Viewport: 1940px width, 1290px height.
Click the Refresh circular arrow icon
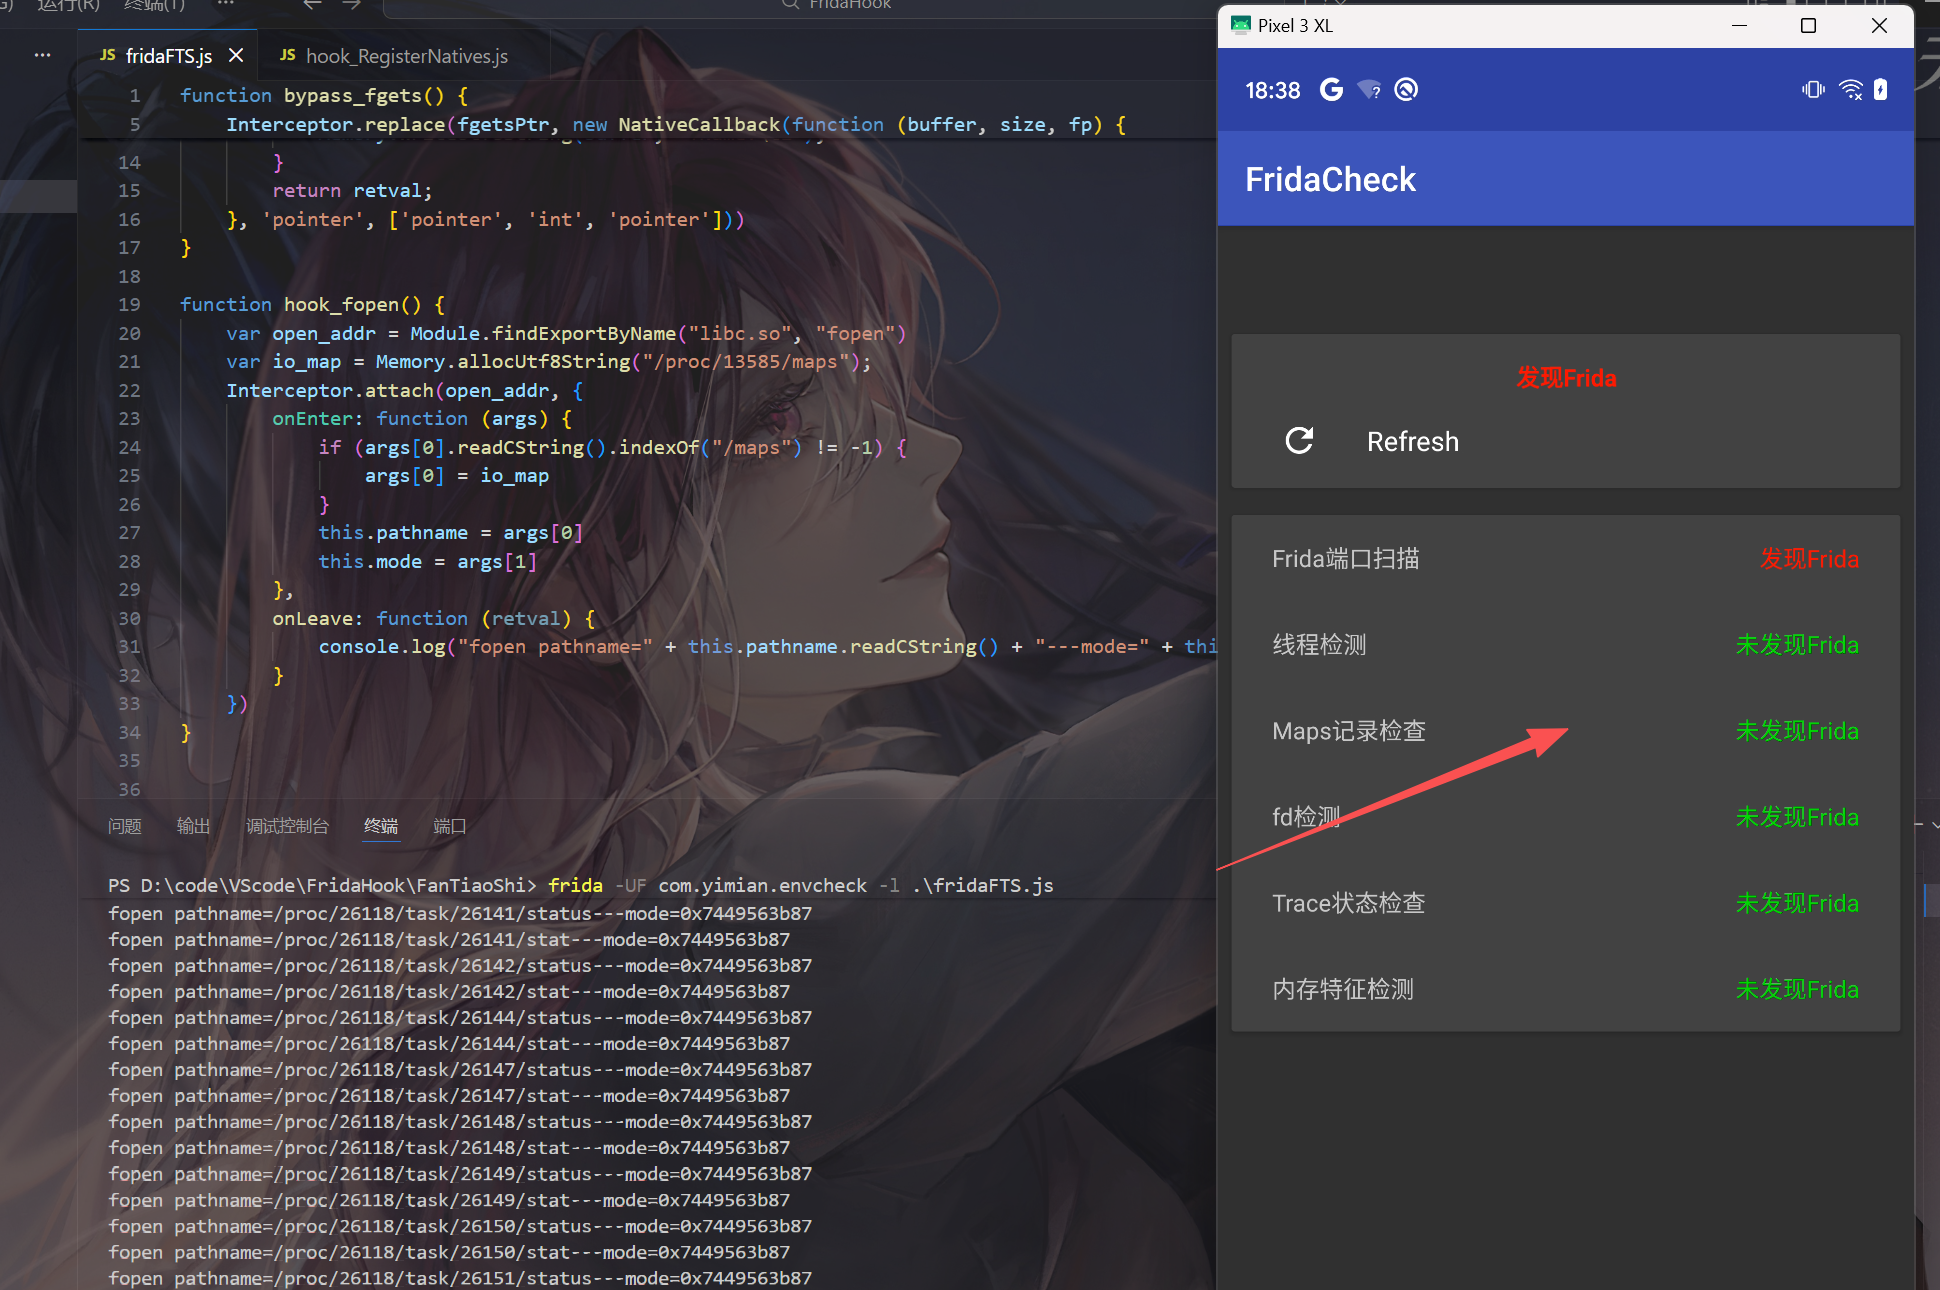point(1299,441)
